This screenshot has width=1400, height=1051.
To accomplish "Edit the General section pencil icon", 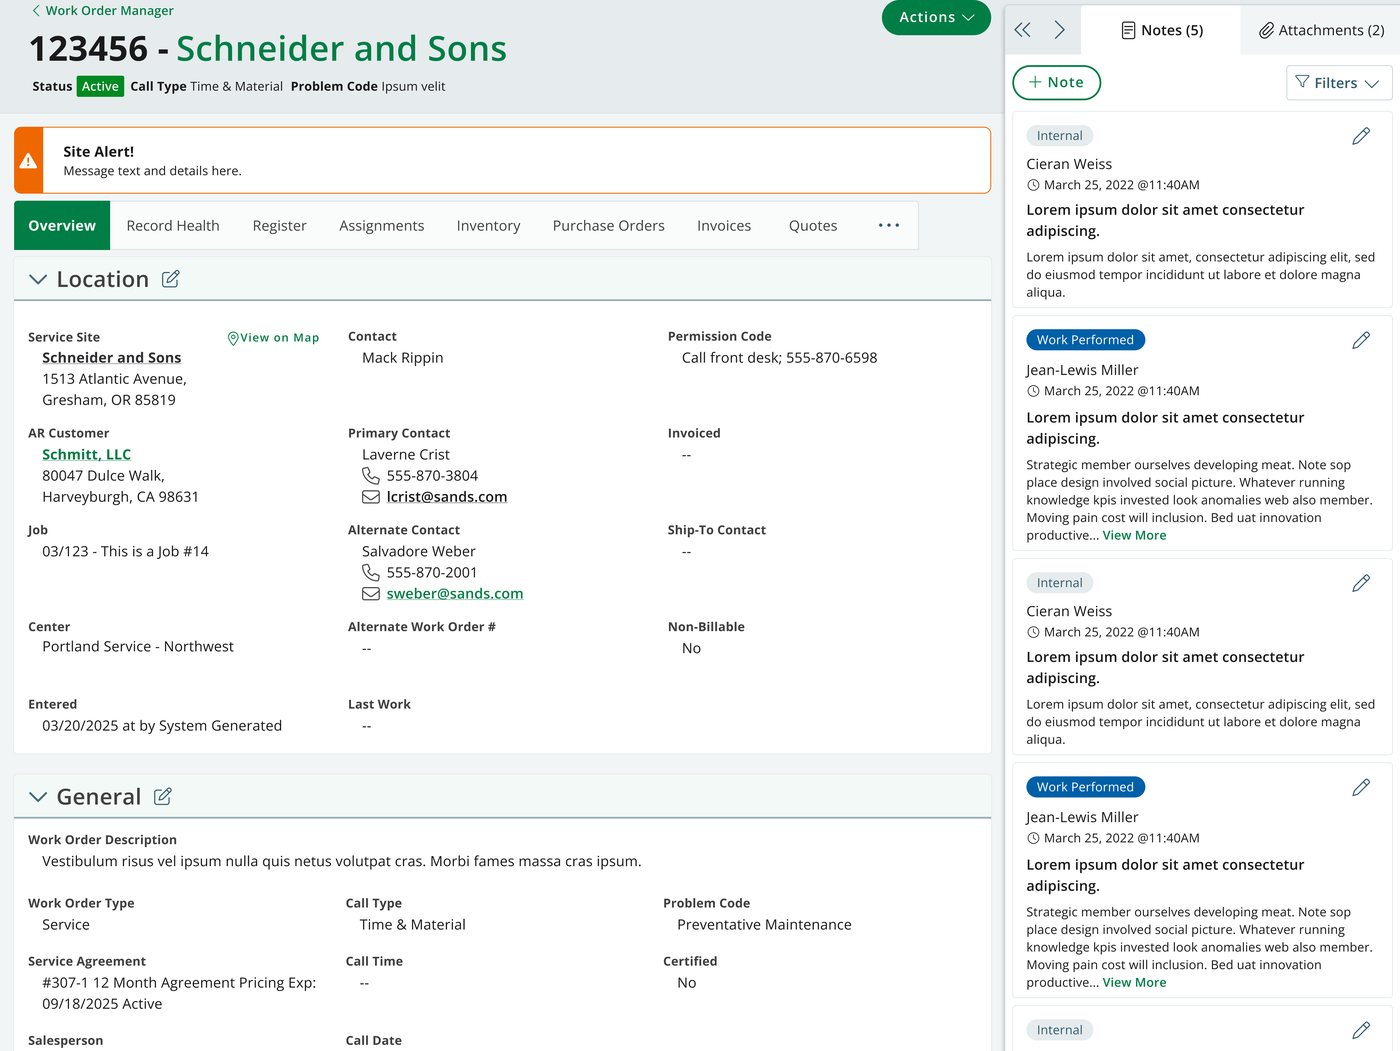I will (163, 796).
